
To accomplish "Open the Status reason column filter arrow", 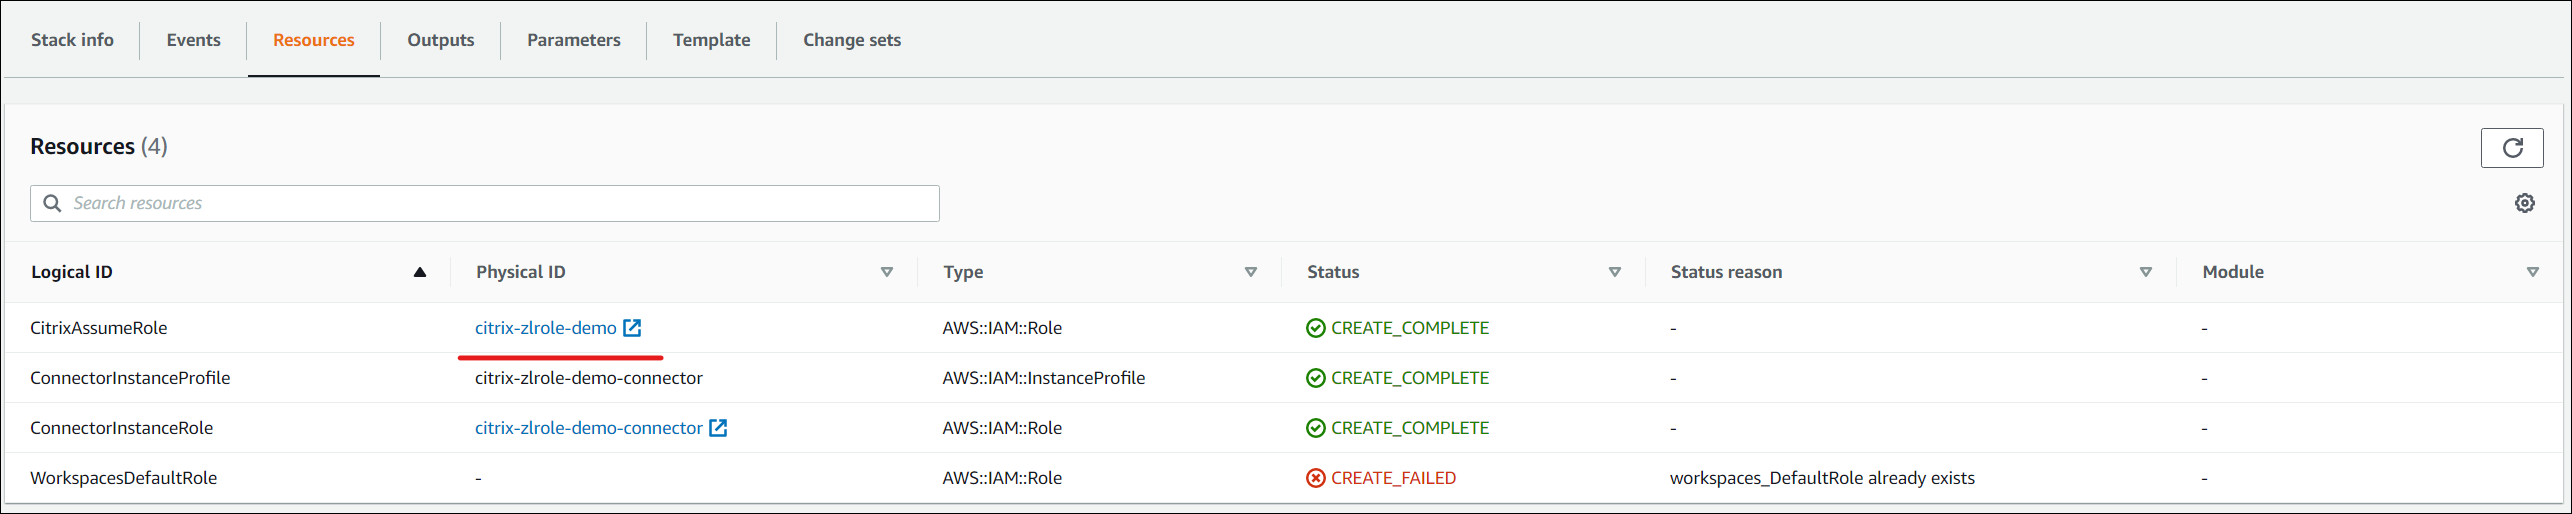I will click(x=2145, y=272).
